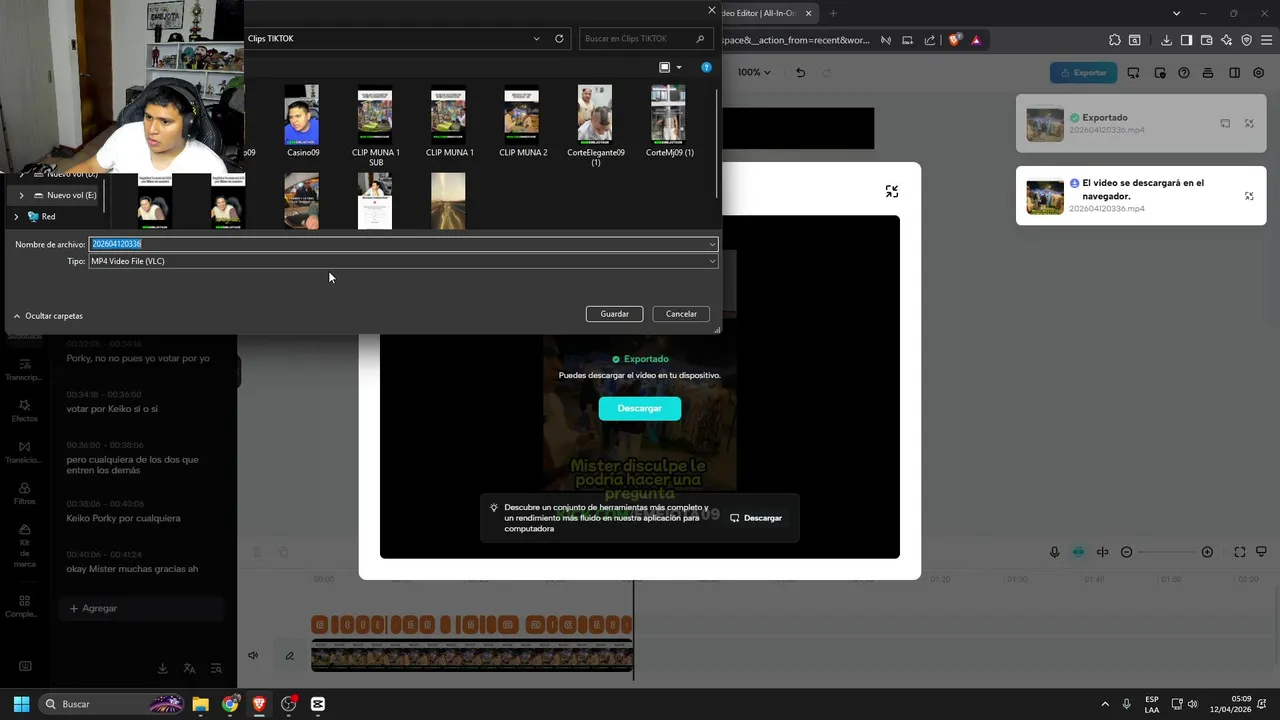Minimize the Exportado notification card

pyautogui.click(x=1249, y=124)
